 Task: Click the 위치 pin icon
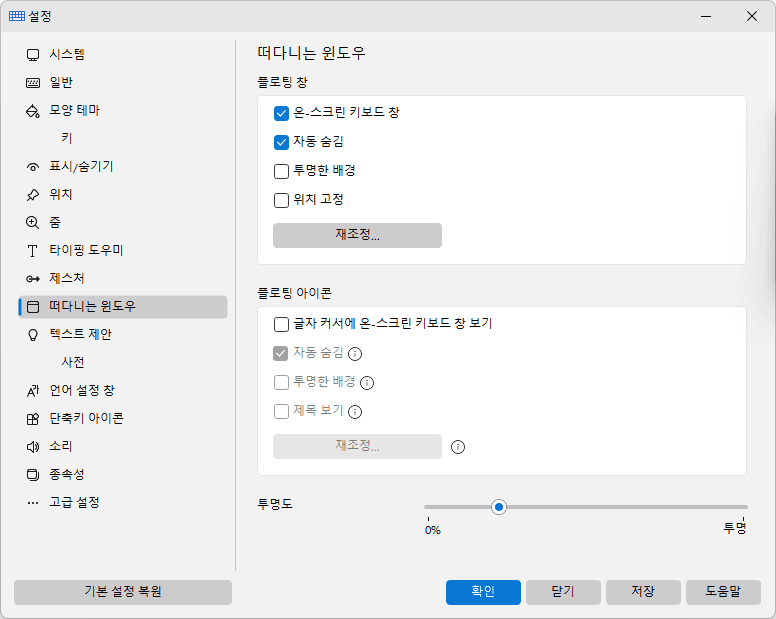click(x=33, y=195)
